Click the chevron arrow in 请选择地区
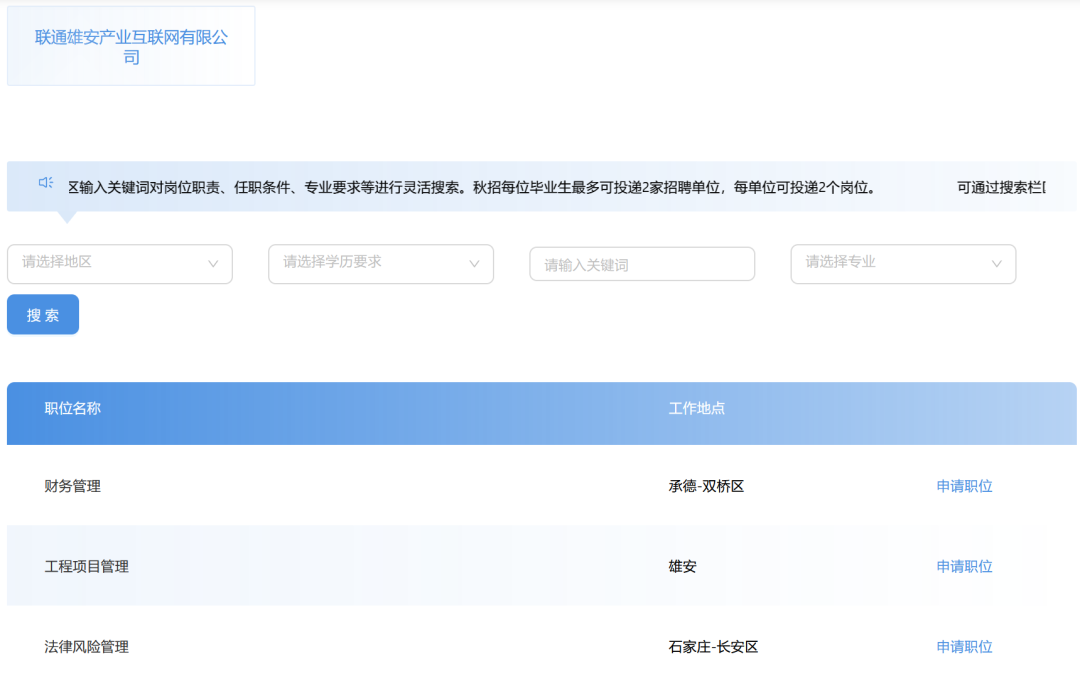Screen dimensions: 1080x684 [x=213, y=264]
